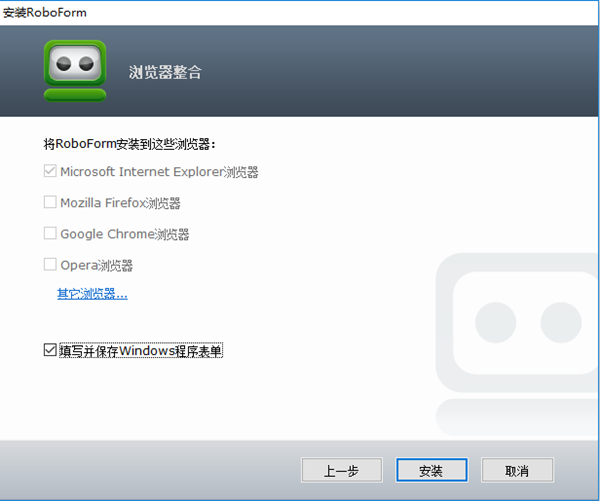This screenshot has height=501, width=600.
Task: Click the Mozilla Firefox浏览器 label text
Action: (x=120, y=203)
